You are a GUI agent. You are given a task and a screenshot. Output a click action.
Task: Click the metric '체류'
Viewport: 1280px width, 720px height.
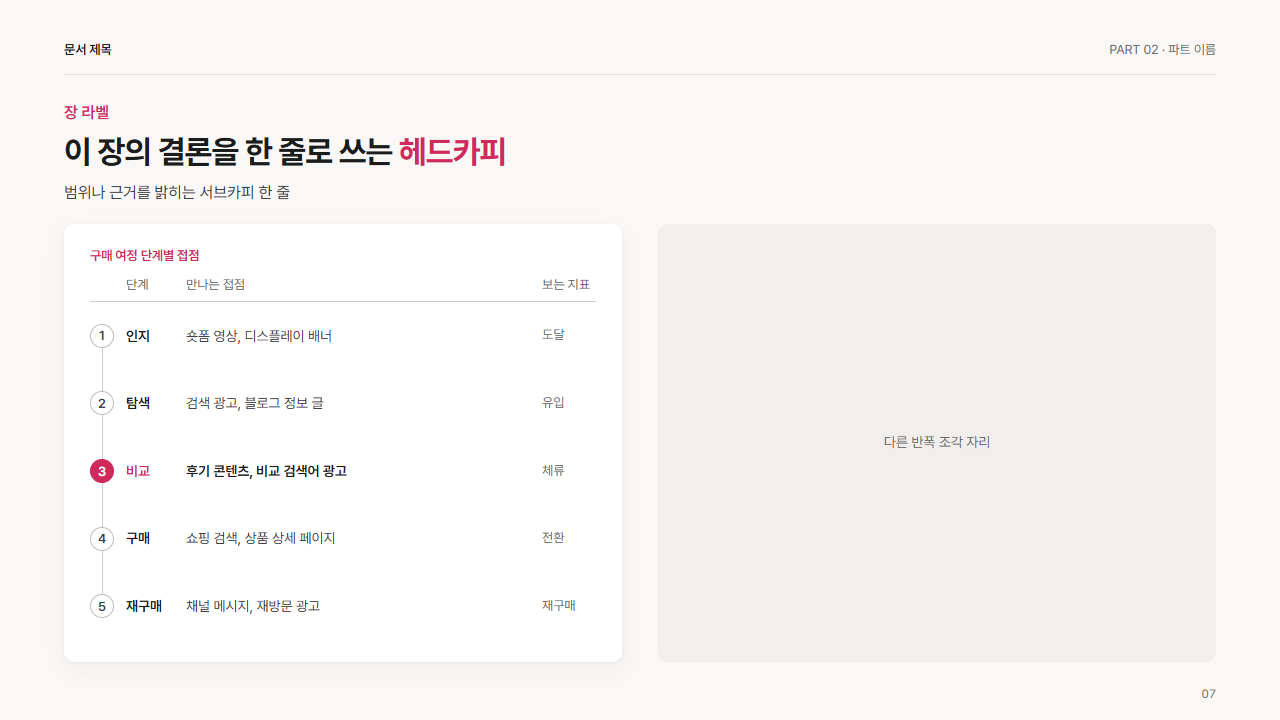(x=553, y=470)
